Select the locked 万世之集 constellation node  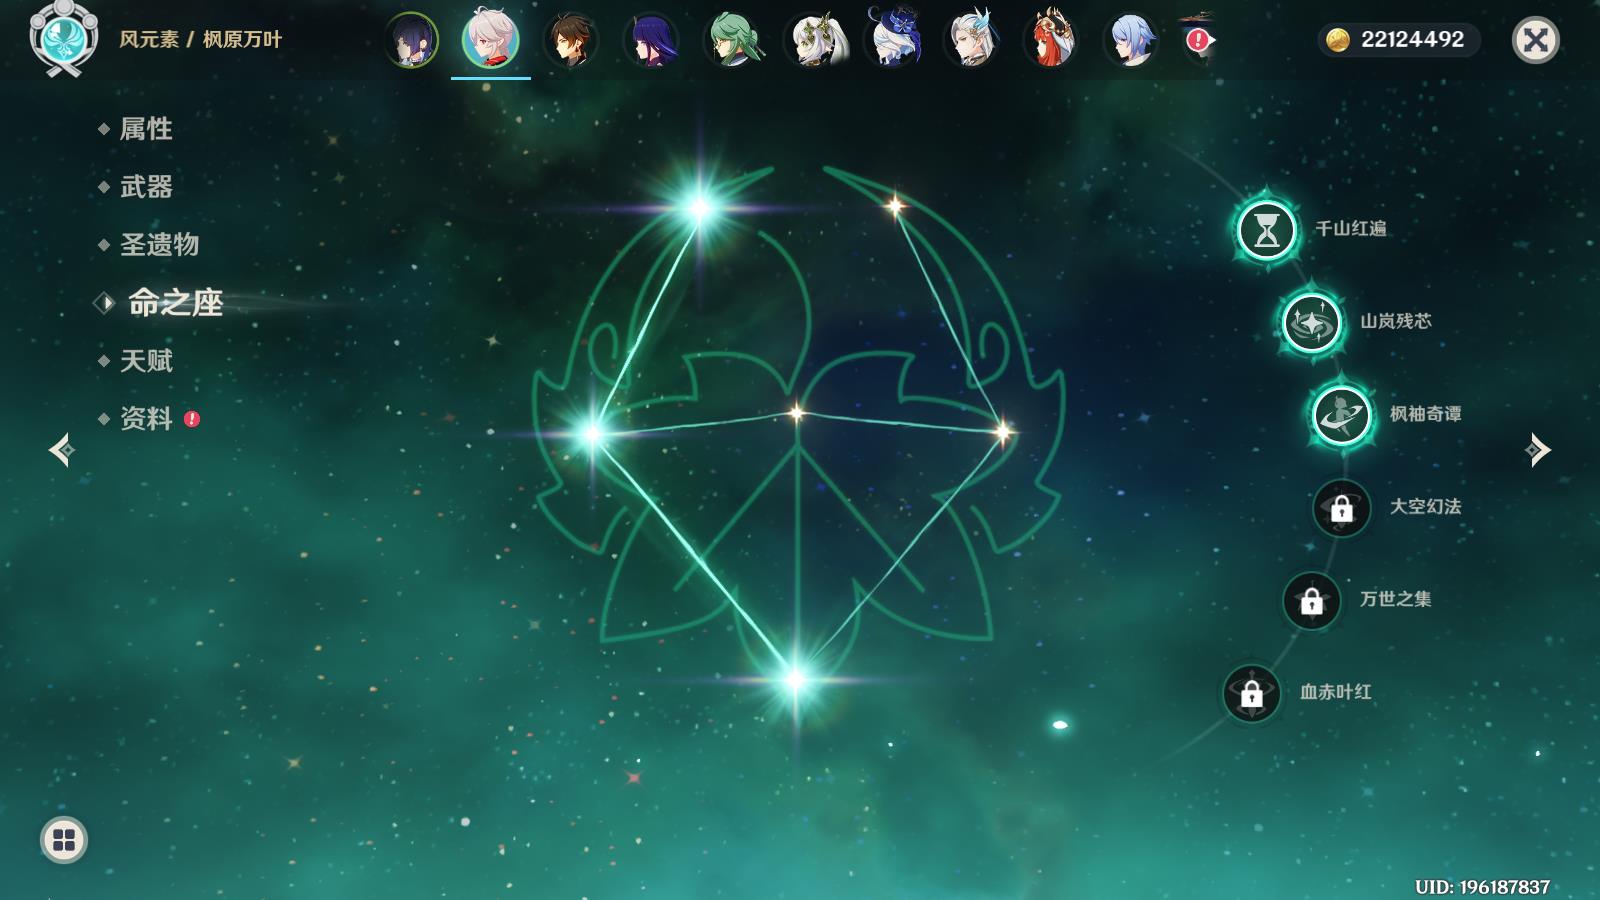(x=1311, y=600)
